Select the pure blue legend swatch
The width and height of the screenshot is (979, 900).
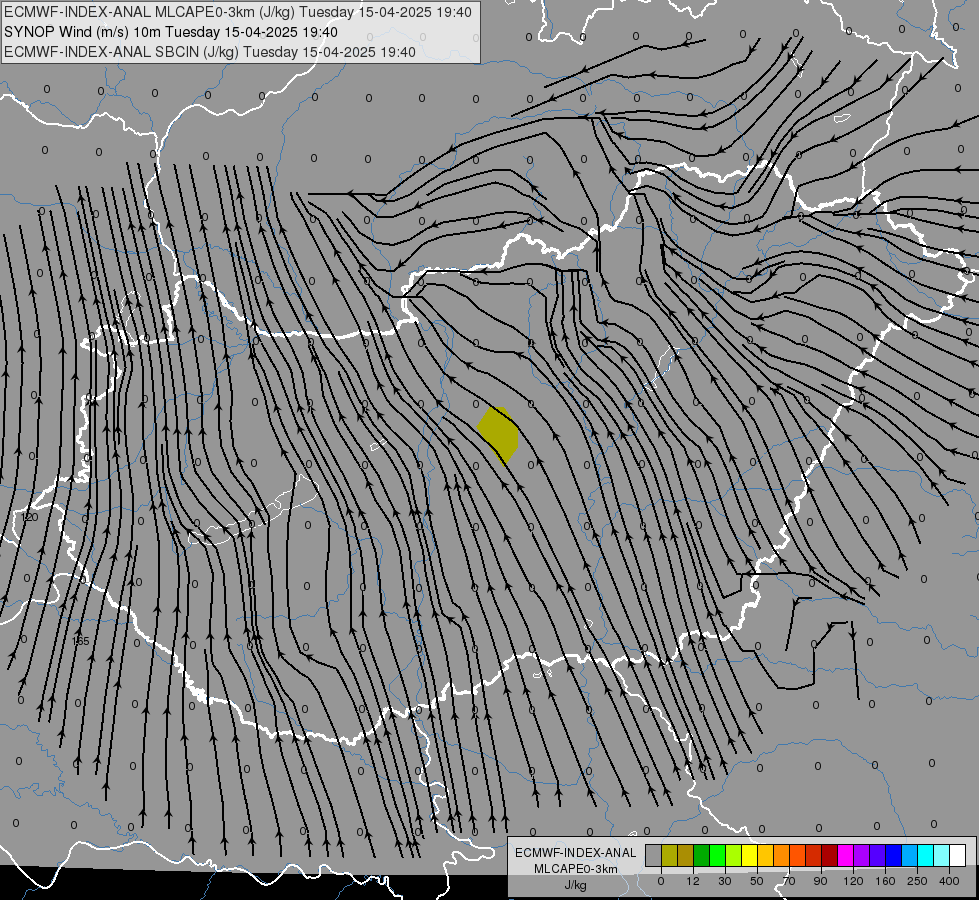click(x=894, y=855)
